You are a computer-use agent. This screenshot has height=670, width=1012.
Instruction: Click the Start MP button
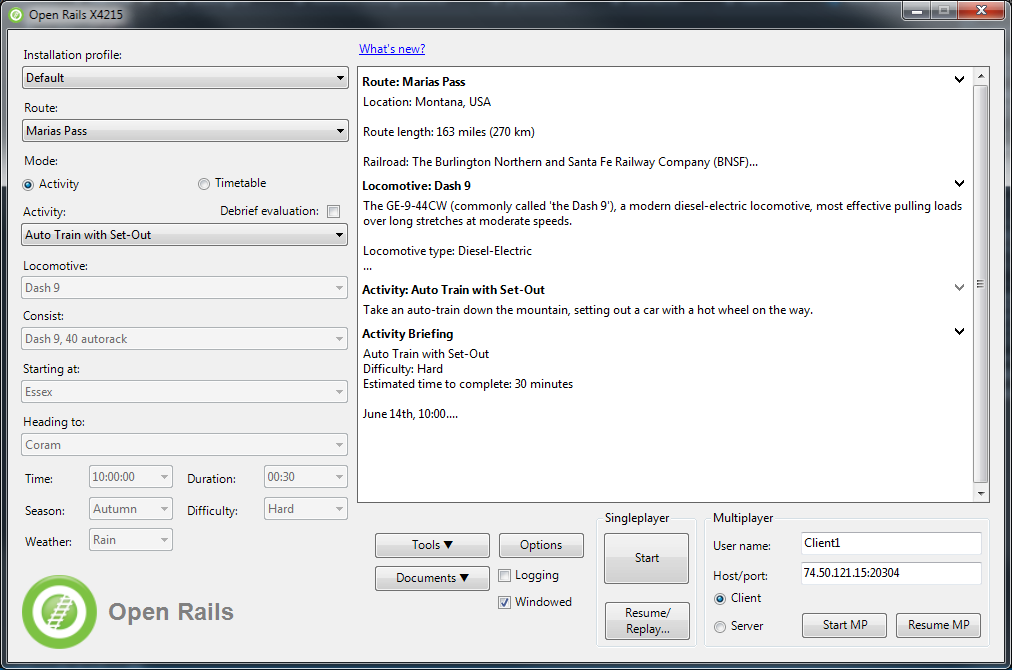pyautogui.click(x=844, y=625)
